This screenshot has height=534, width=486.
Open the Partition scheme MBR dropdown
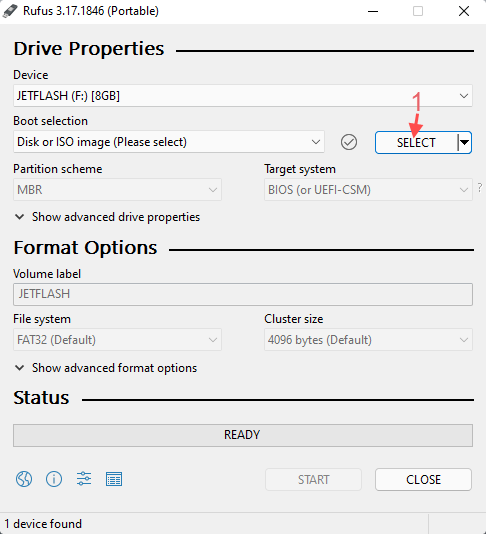117,190
